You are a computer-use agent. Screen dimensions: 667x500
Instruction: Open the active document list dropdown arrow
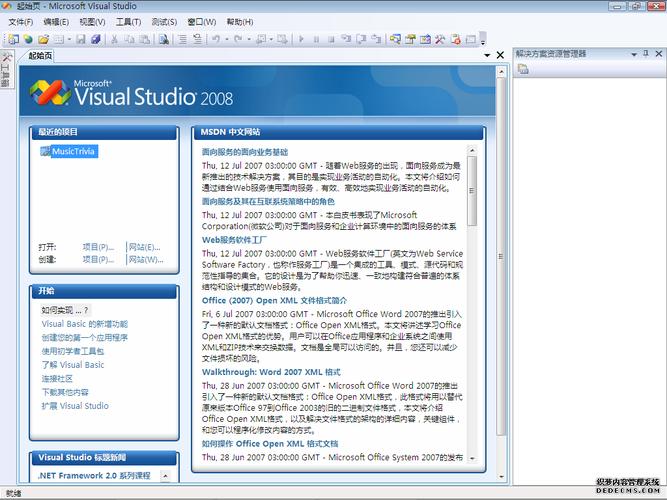(487, 55)
